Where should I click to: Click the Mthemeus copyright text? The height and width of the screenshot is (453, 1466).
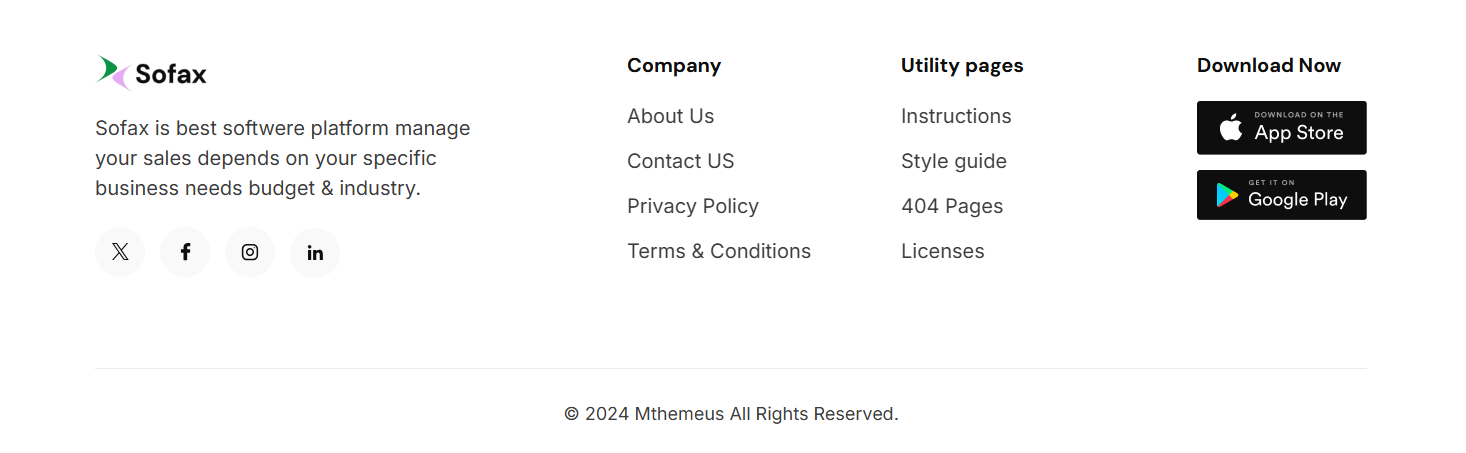coord(731,414)
